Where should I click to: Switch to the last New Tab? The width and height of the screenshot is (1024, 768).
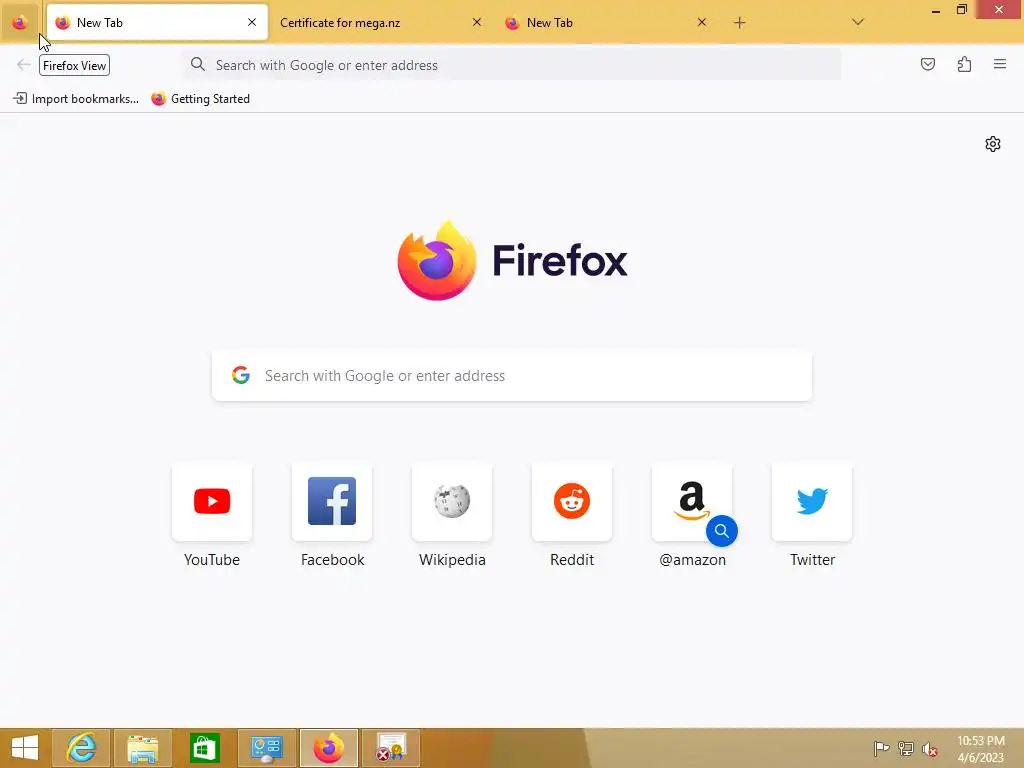(605, 23)
